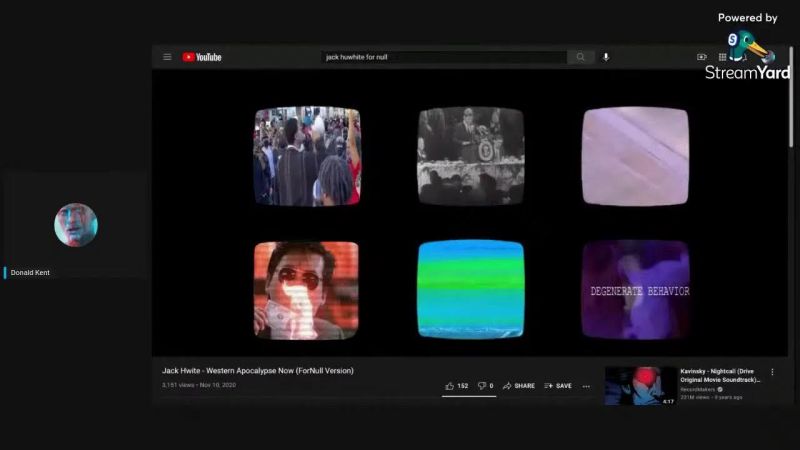Viewport: 800px width, 450px height.
Task: Click the page scrollbar on the right
Action: [791, 97]
